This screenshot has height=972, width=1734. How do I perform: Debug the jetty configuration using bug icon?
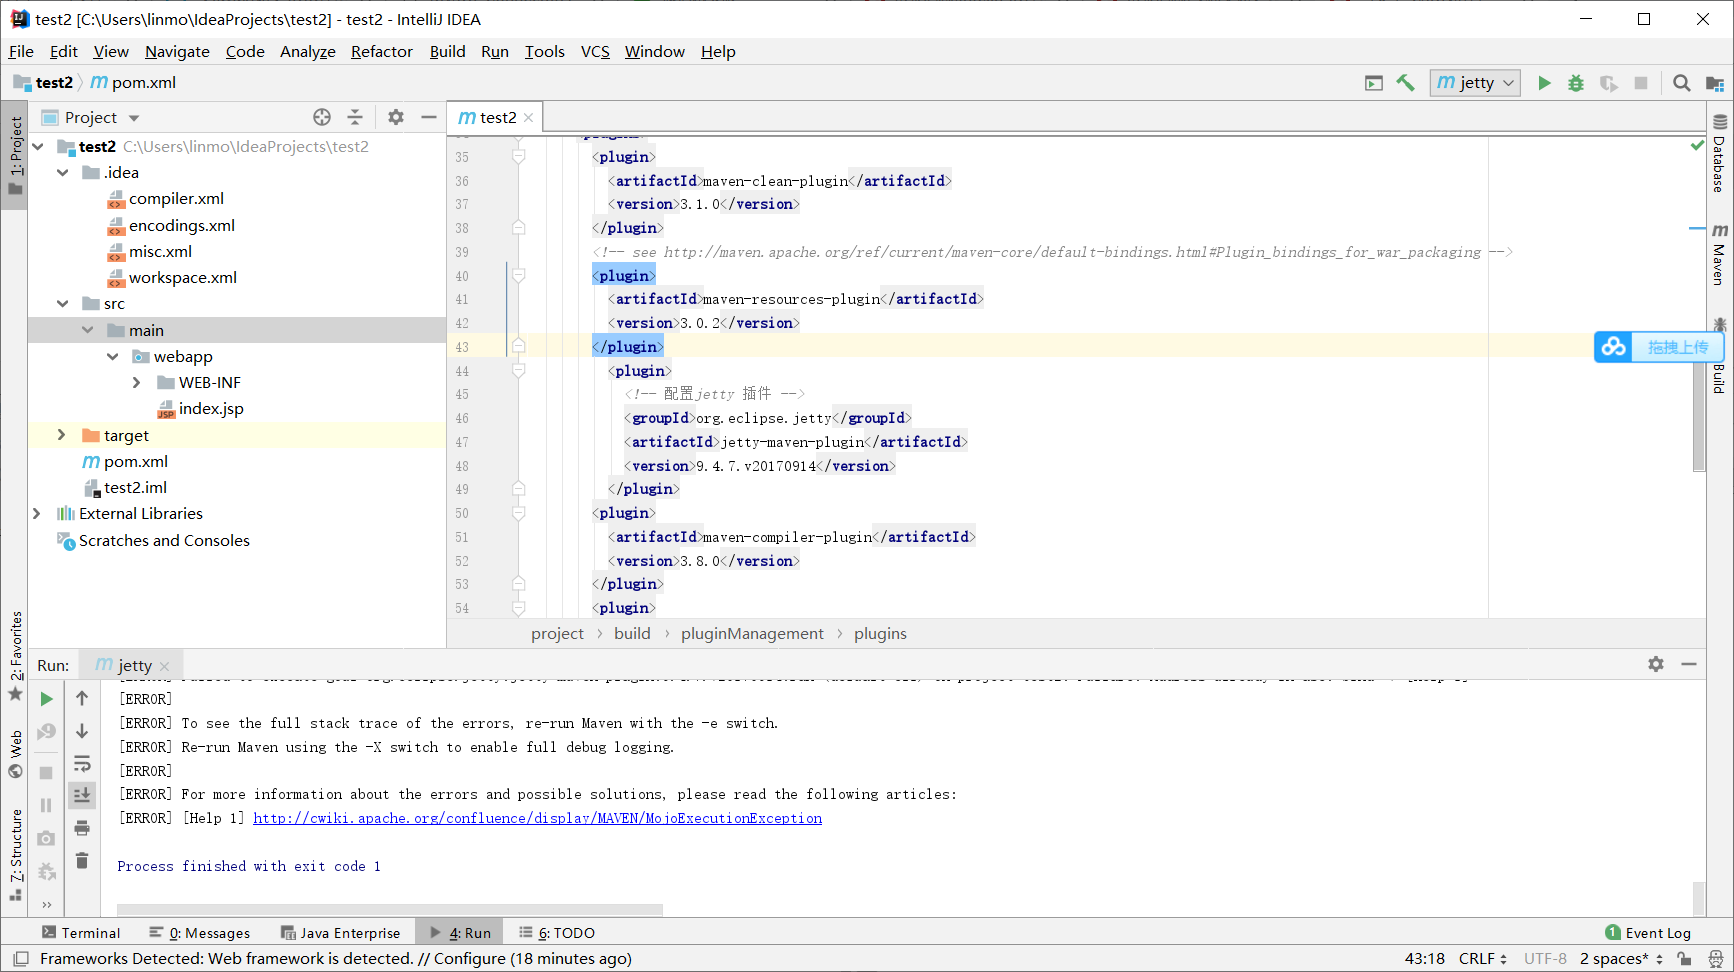1576,83
